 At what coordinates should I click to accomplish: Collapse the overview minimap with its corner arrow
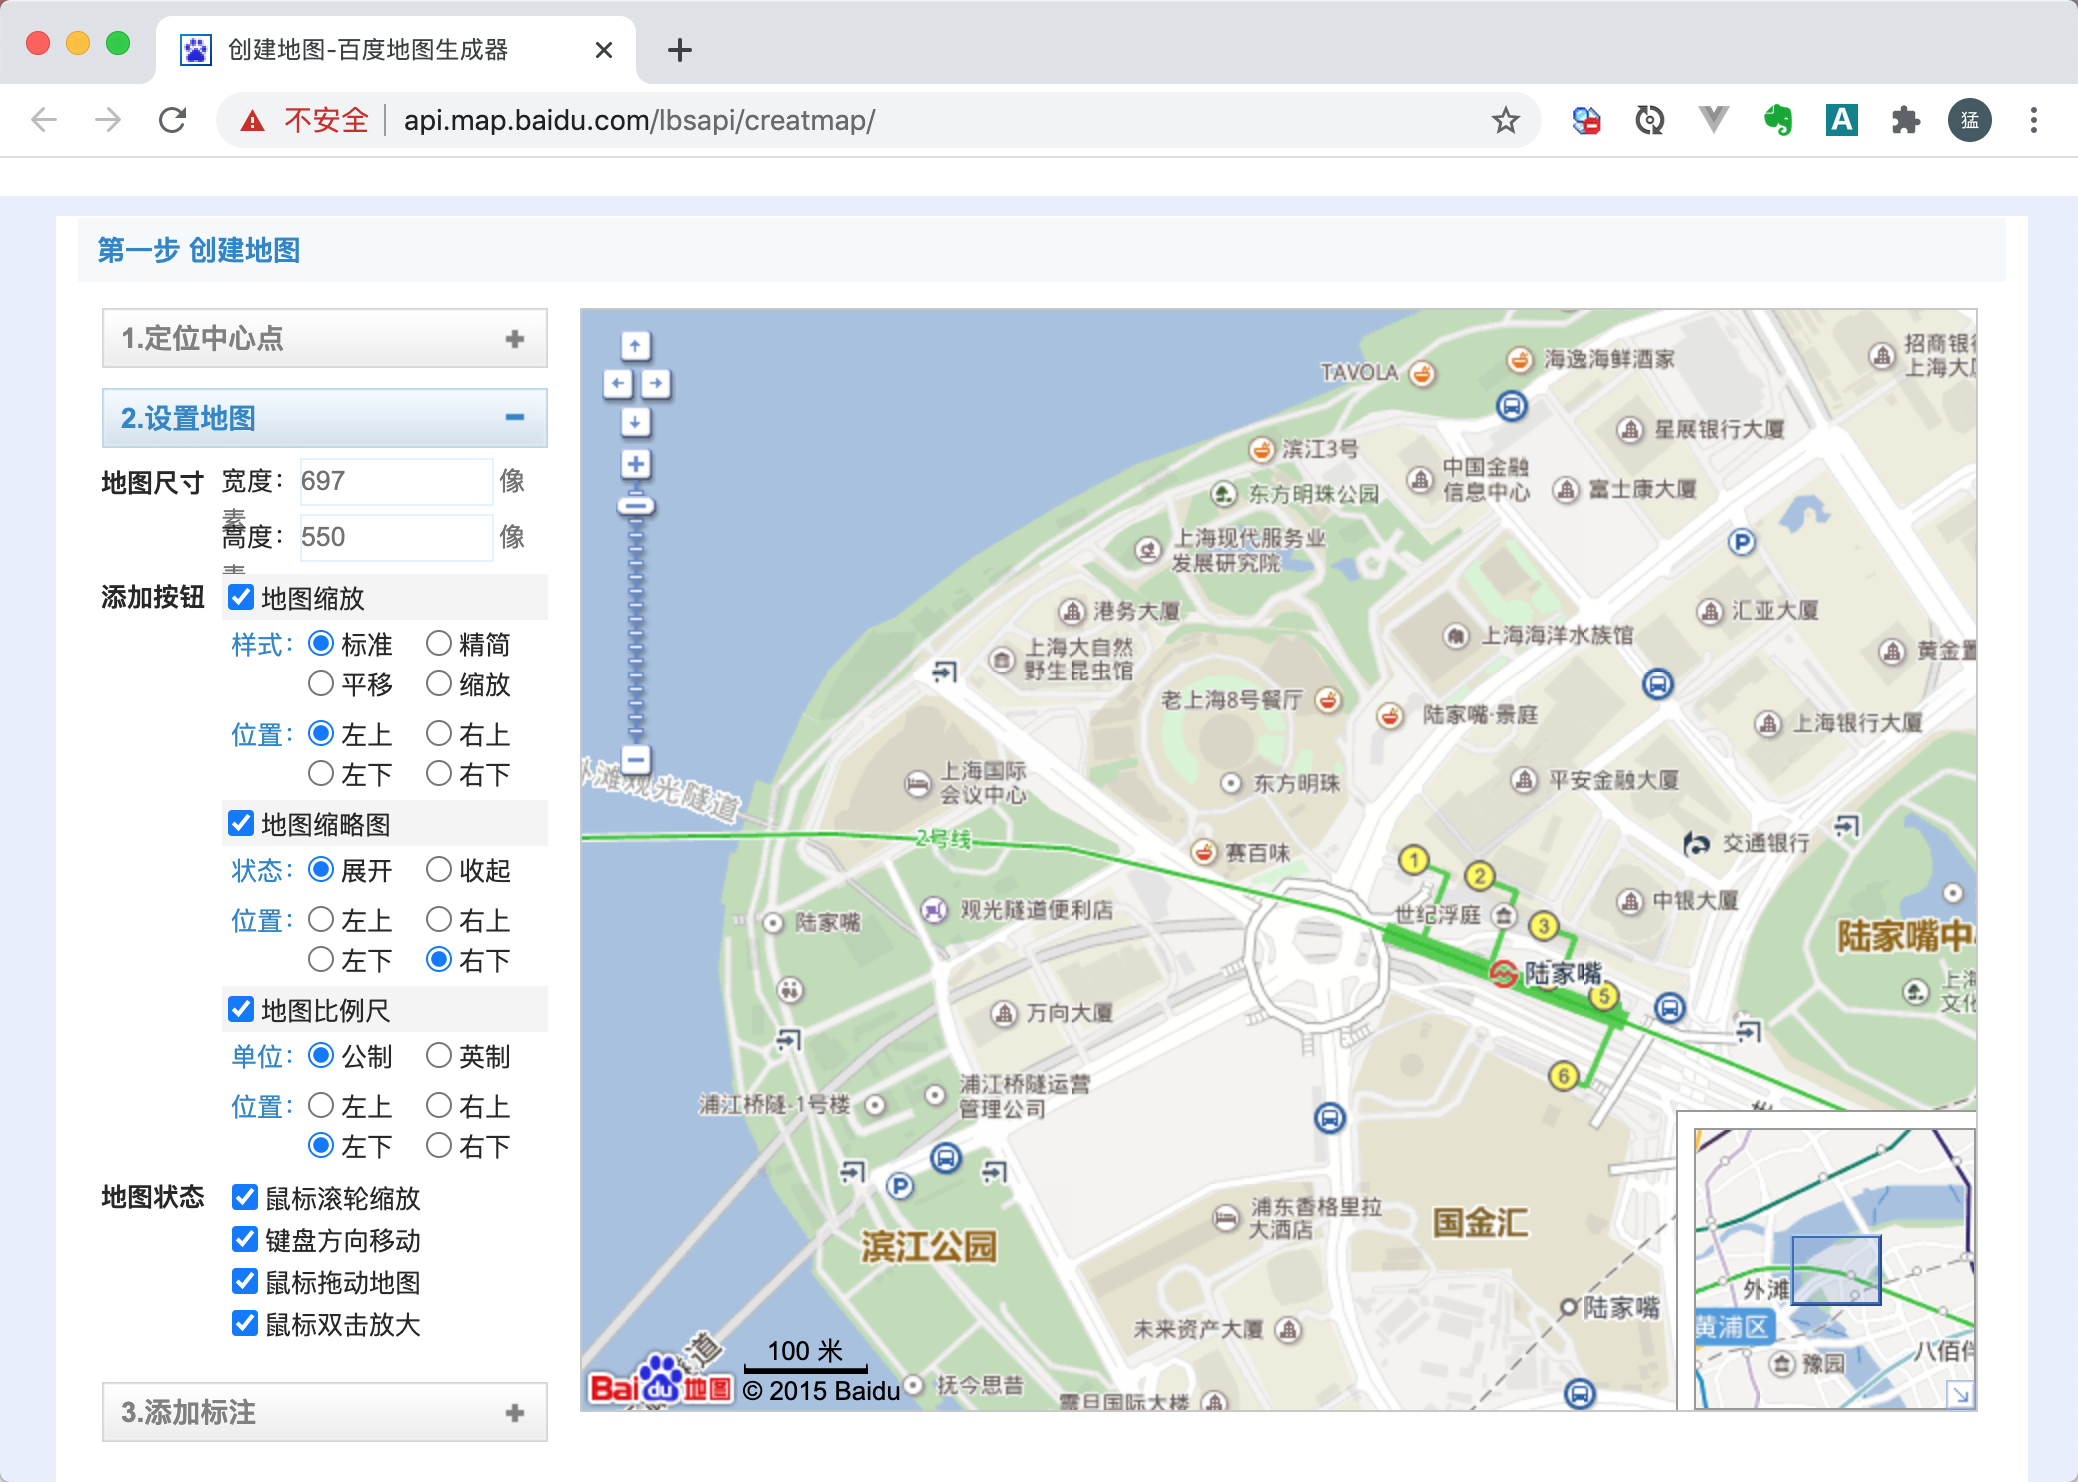[1960, 1394]
